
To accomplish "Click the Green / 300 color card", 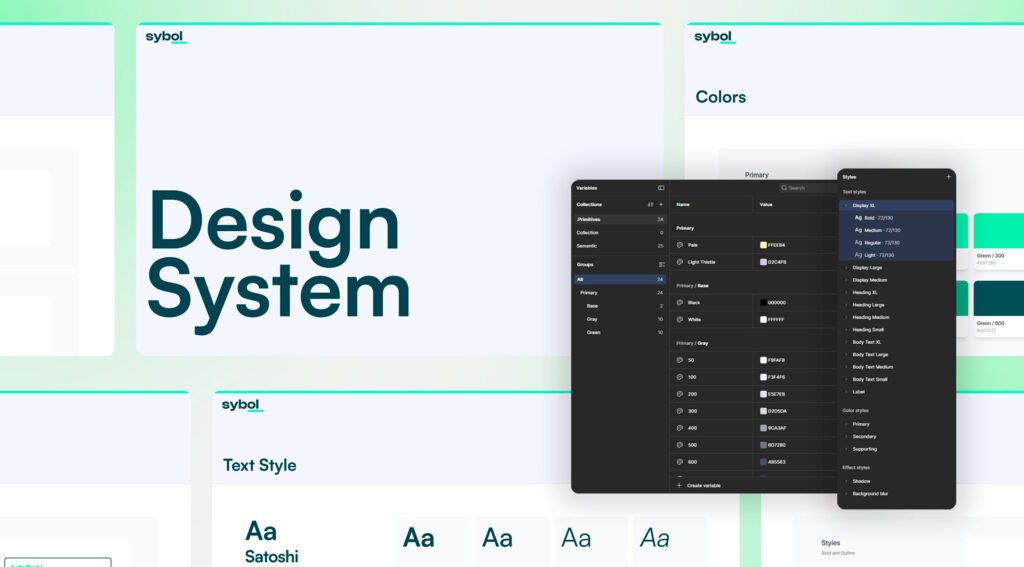I will (999, 240).
